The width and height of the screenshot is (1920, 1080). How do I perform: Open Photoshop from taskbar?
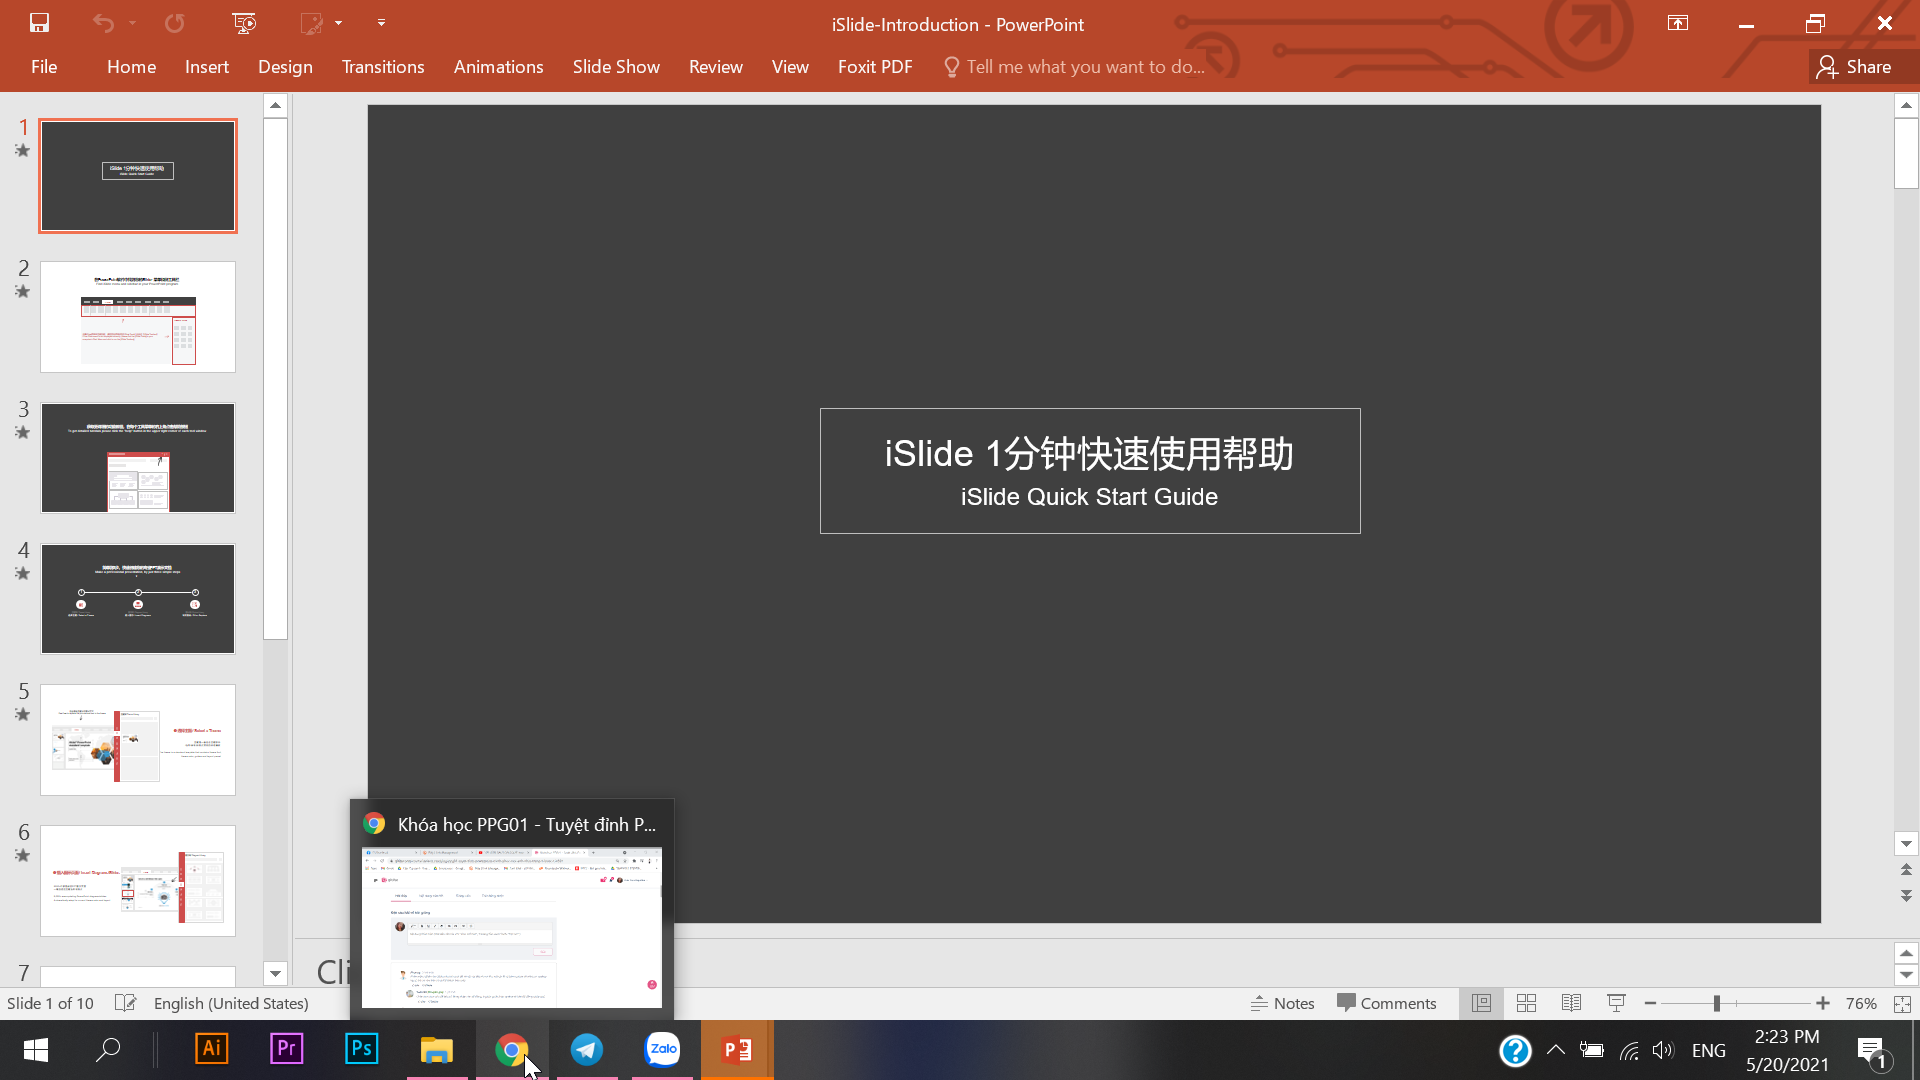click(361, 1050)
